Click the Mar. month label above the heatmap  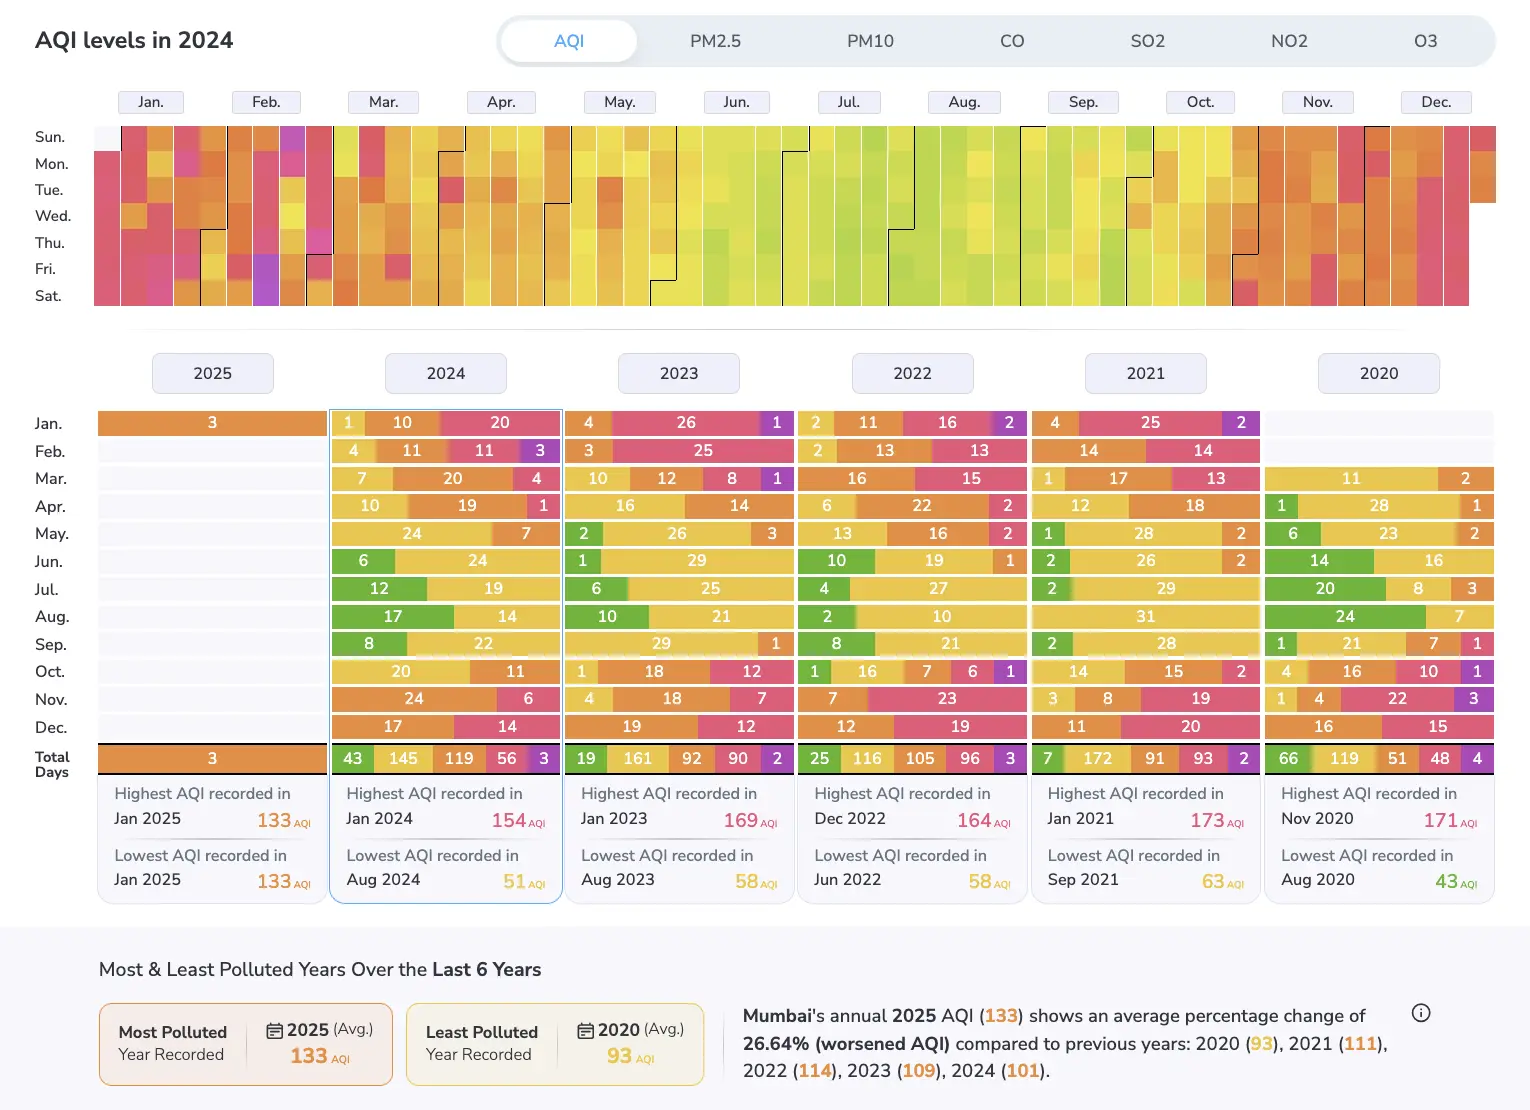383,102
